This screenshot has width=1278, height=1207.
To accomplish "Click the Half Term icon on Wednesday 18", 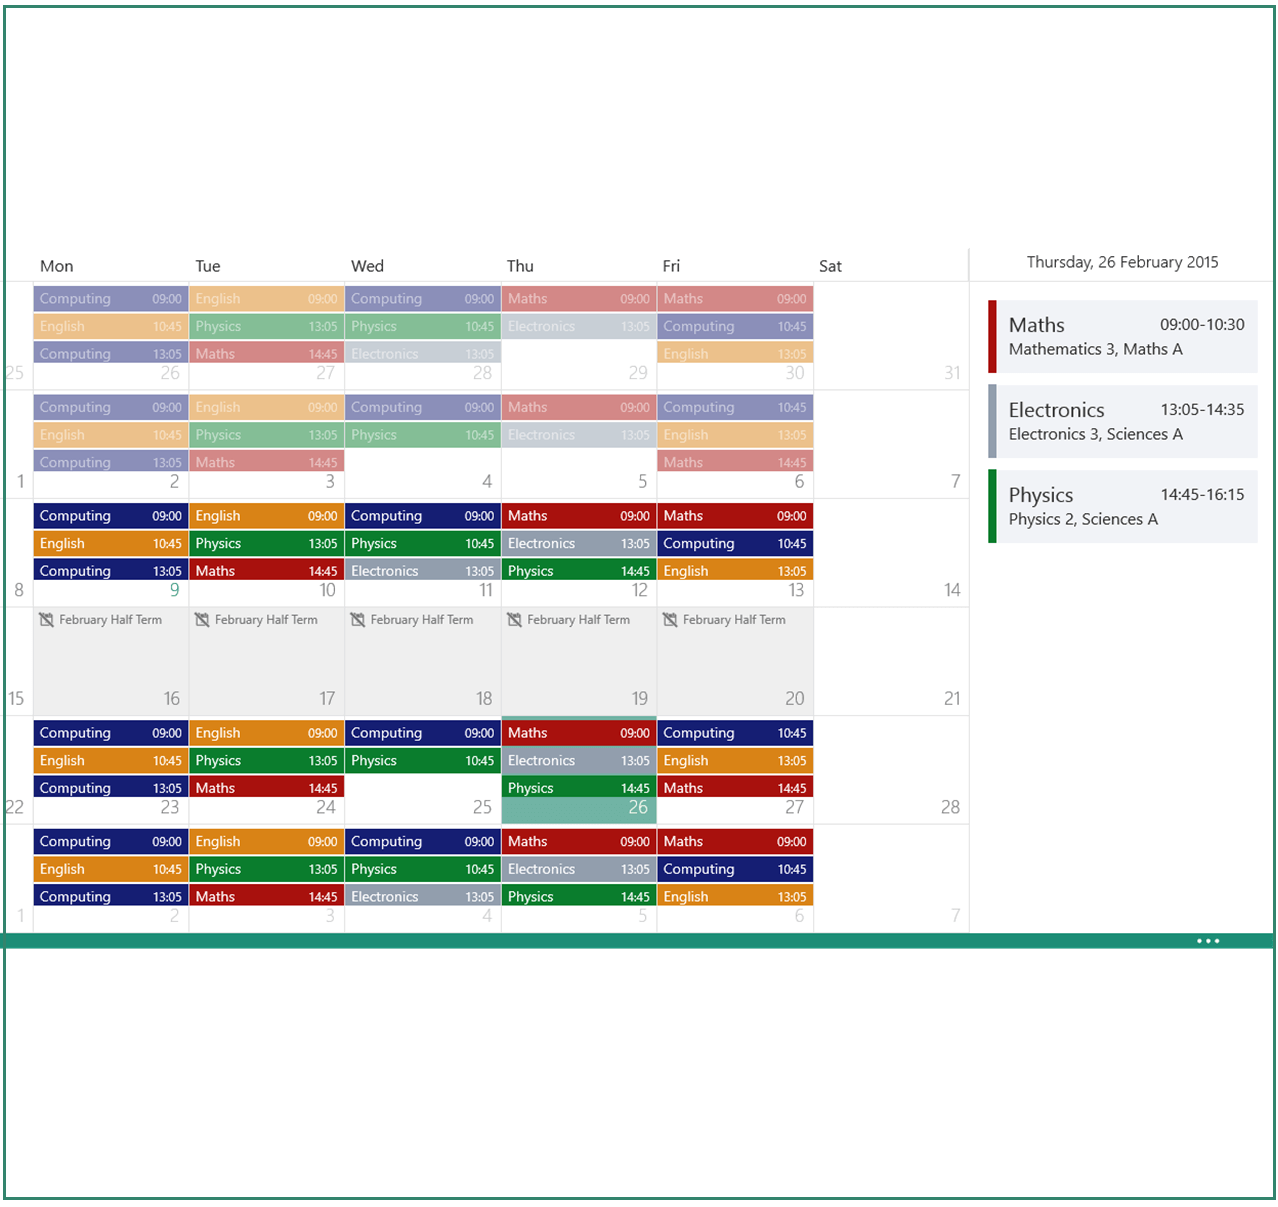I will coord(358,620).
